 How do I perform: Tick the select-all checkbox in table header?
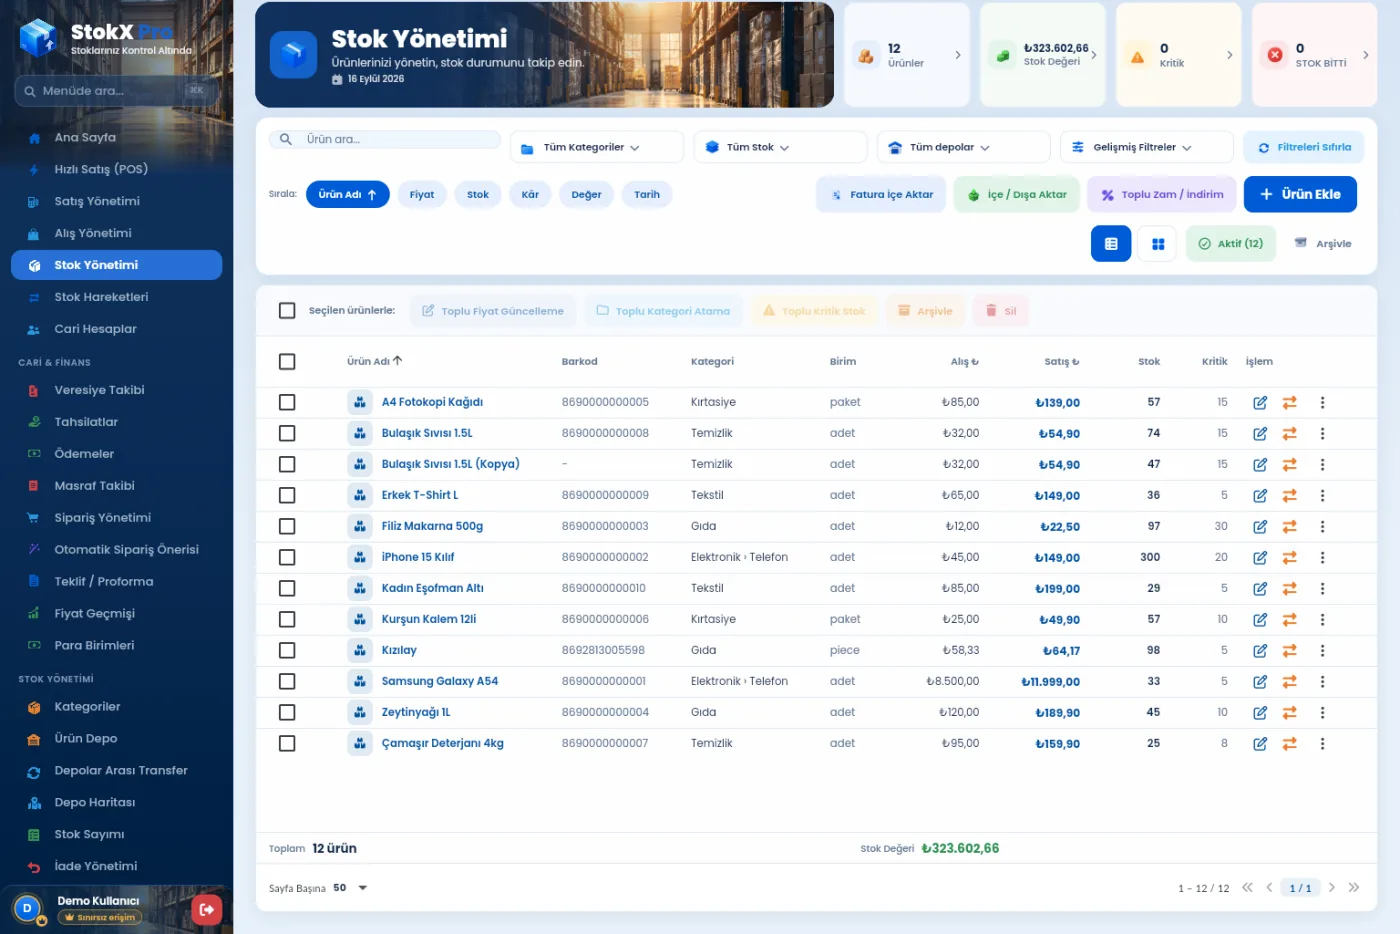tap(287, 362)
